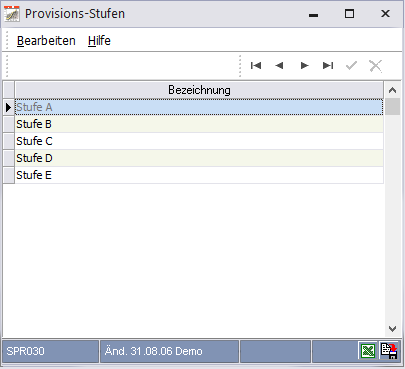Click the scrollbar down arrow
405x369 pixels.
[x=392, y=329]
